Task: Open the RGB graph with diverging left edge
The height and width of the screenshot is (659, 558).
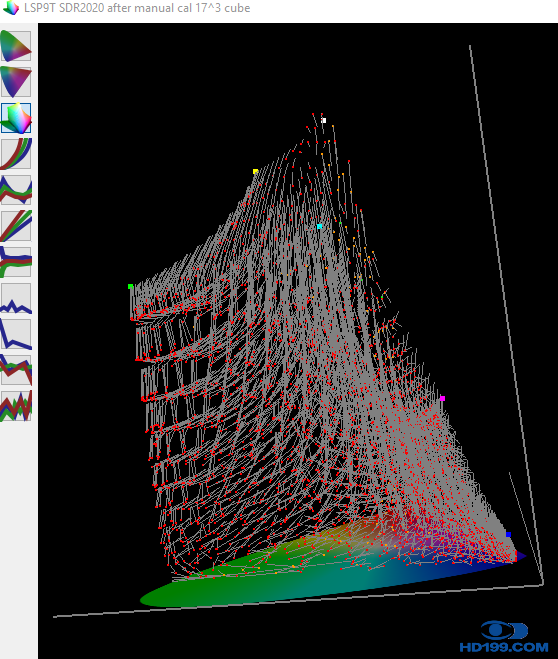Action: 16,262
